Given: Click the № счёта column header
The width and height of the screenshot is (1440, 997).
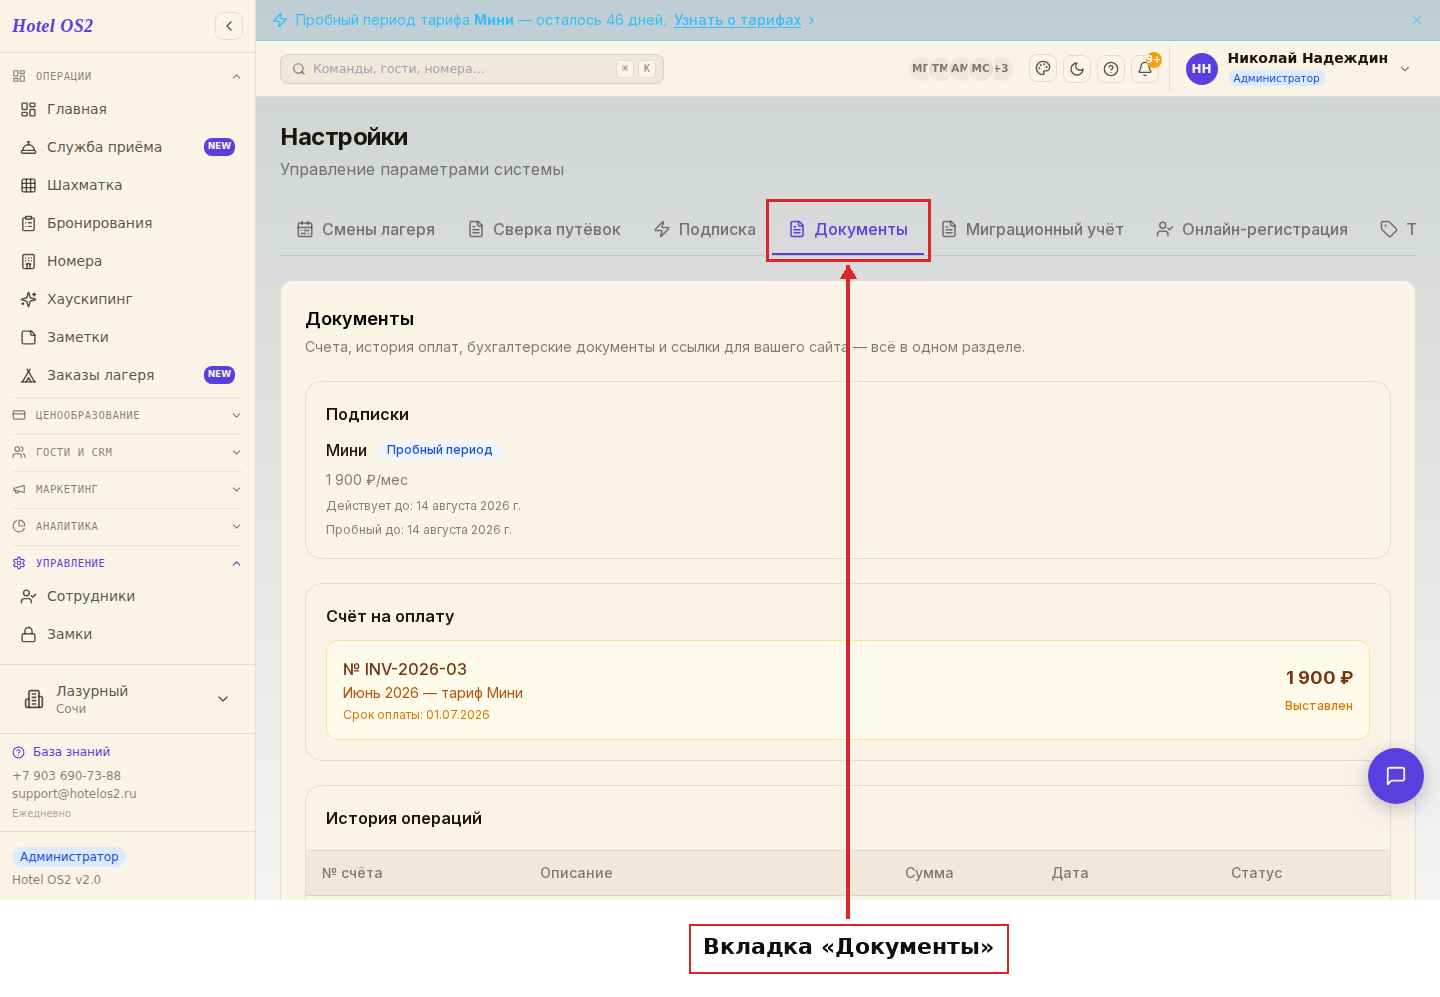Looking at the screenshot, I should [x=352, y=873].
